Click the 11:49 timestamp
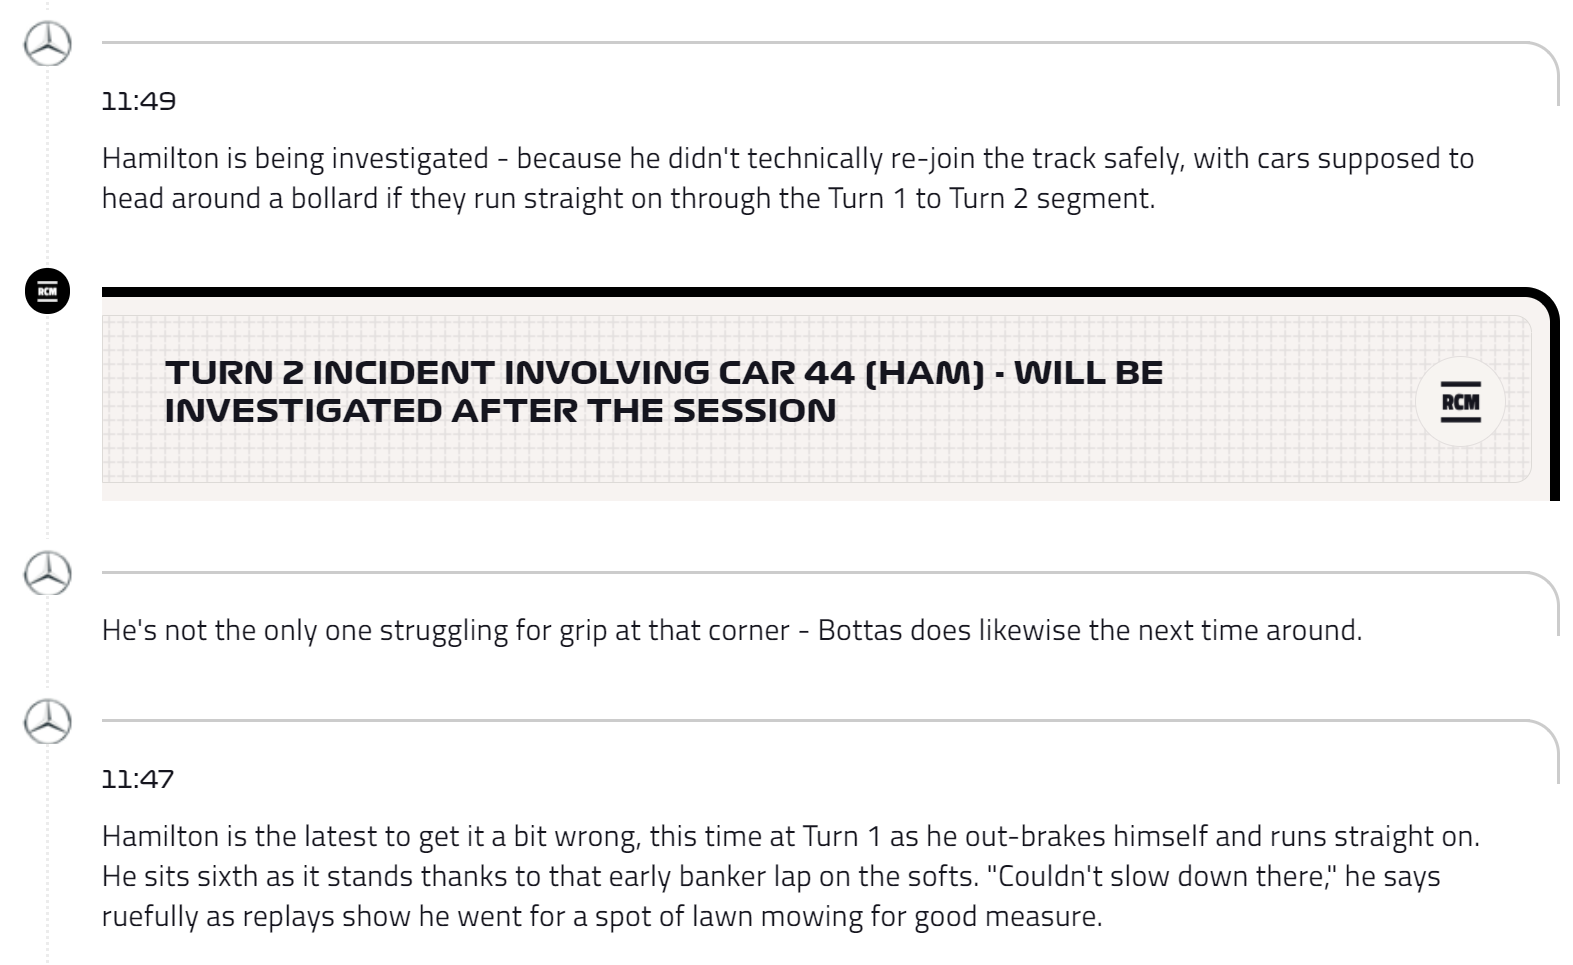The image size is (1573, 965). coord(139,101)
